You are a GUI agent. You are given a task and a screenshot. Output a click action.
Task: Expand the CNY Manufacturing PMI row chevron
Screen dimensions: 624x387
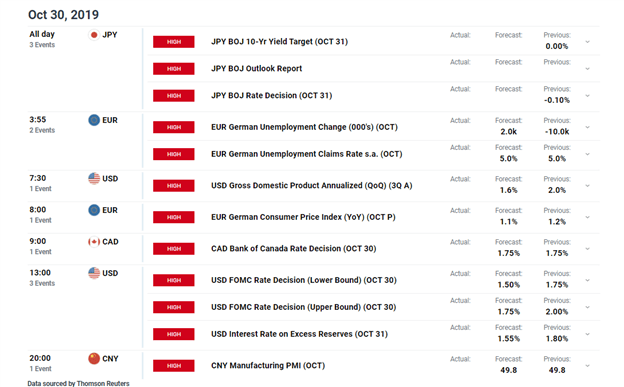coord(587,366)
